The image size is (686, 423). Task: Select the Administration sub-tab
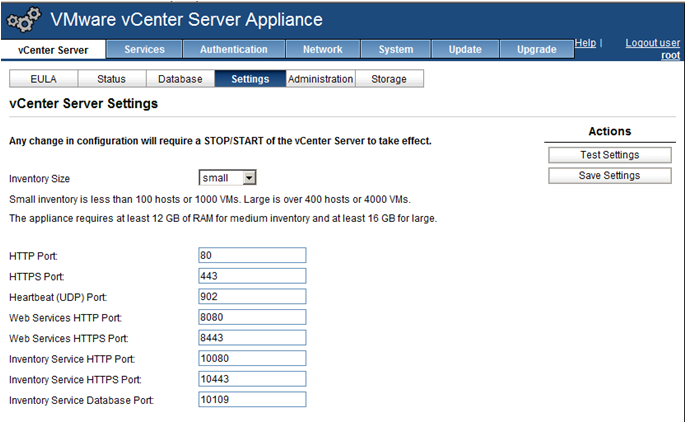[320, 79]
